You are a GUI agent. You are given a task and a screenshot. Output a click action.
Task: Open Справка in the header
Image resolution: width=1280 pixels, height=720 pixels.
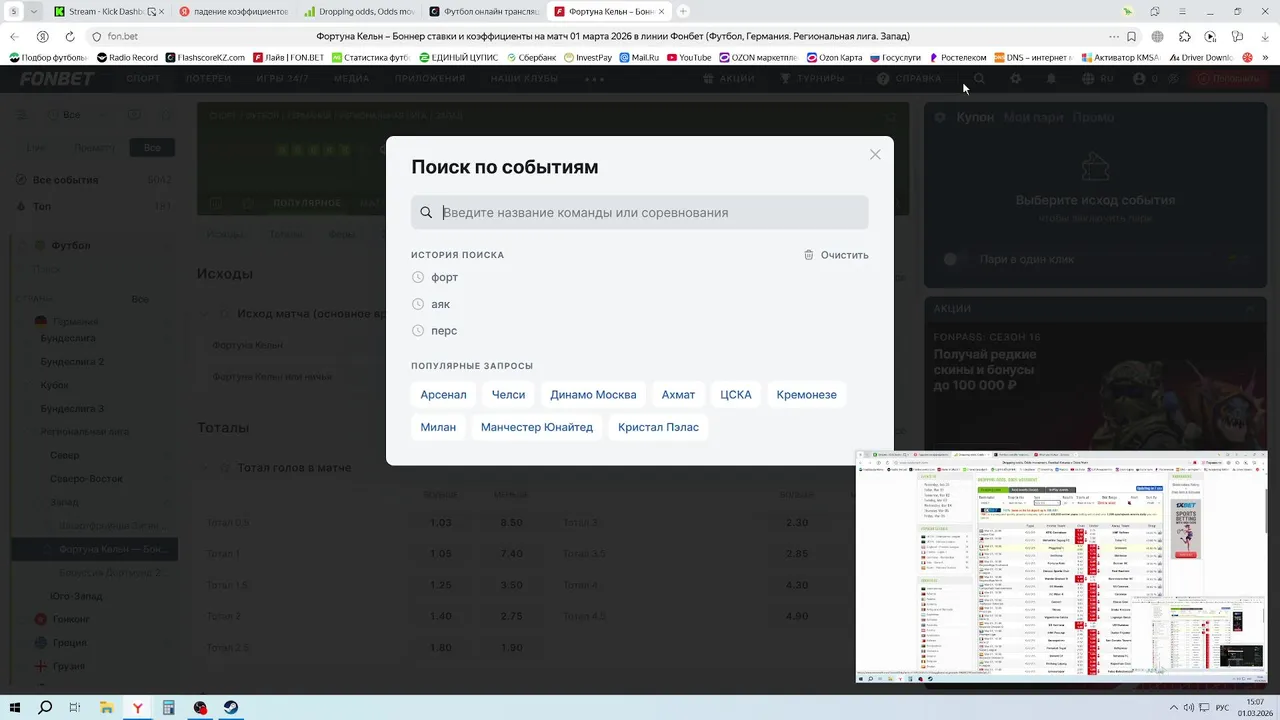[909, 78]
